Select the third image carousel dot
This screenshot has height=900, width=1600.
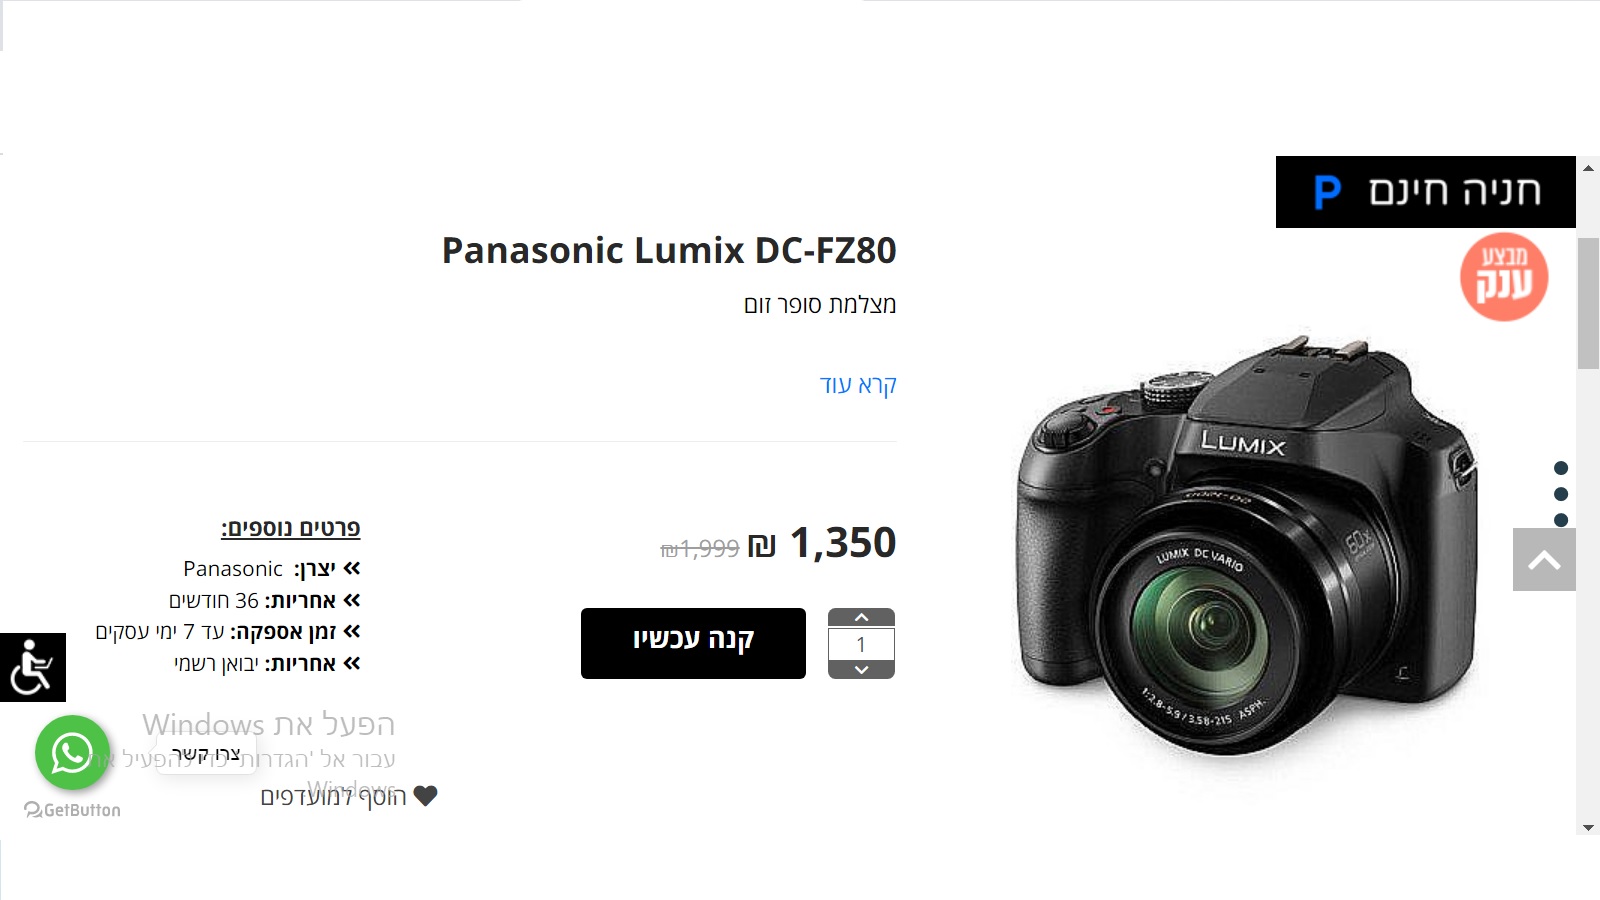click(x=1561, y=519)
